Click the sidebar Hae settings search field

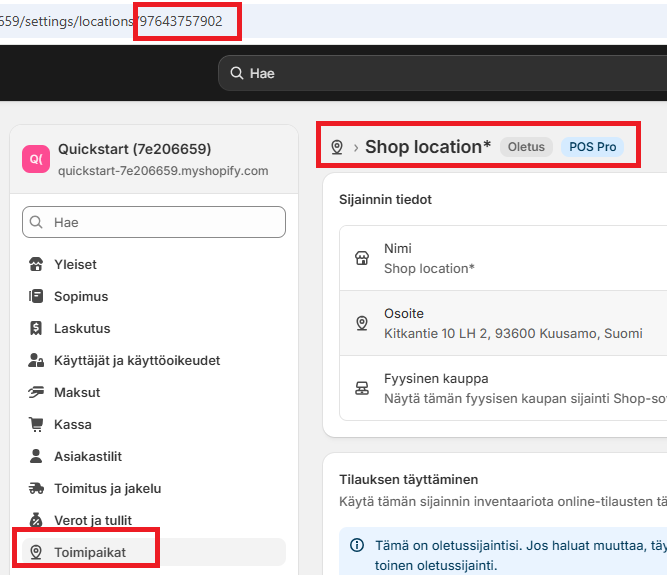154,222
